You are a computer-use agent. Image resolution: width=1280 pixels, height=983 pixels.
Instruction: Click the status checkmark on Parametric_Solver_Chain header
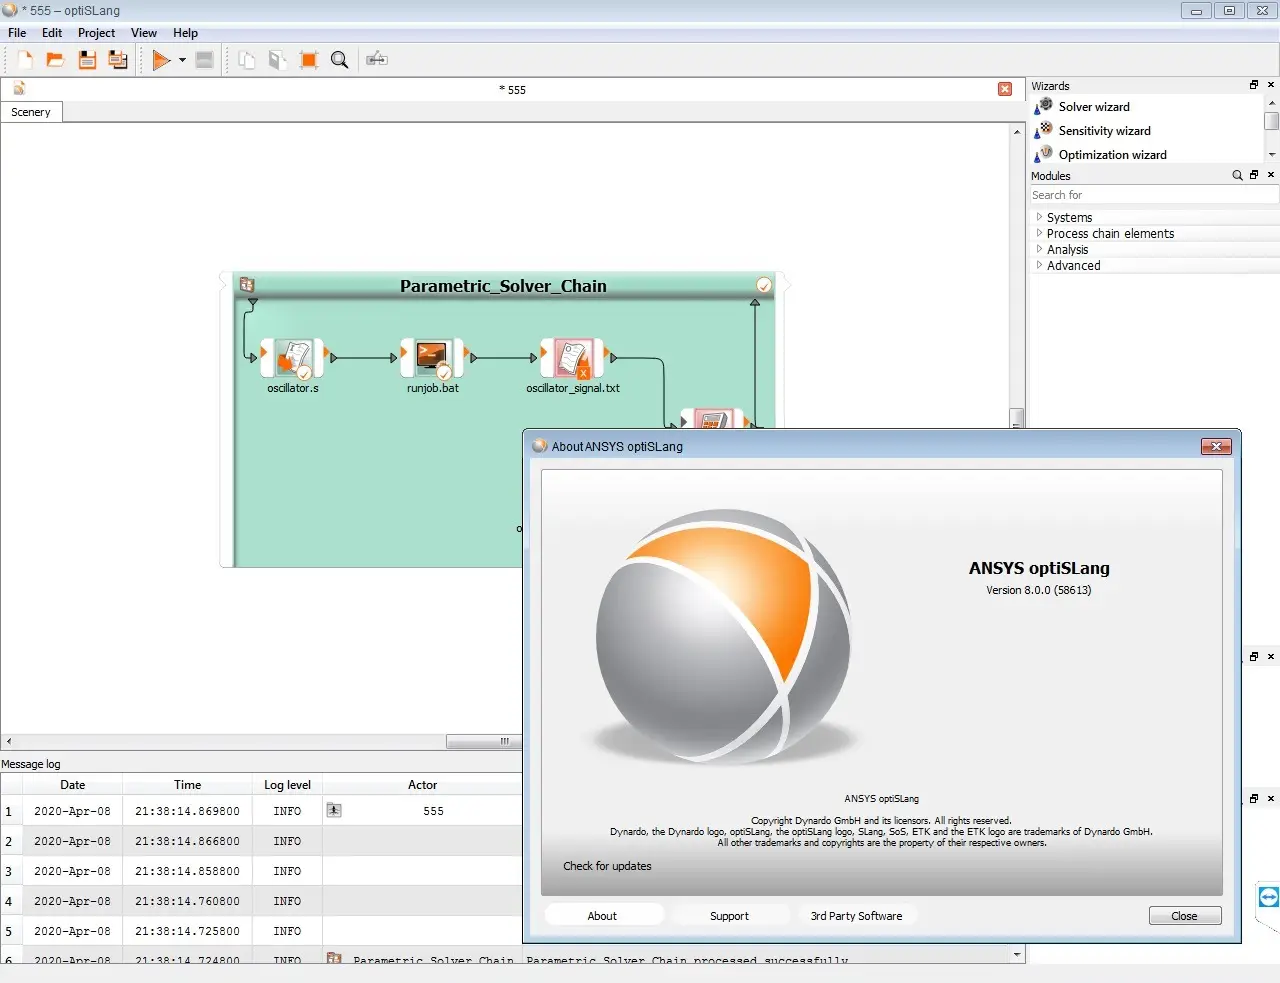coord(764,285)
